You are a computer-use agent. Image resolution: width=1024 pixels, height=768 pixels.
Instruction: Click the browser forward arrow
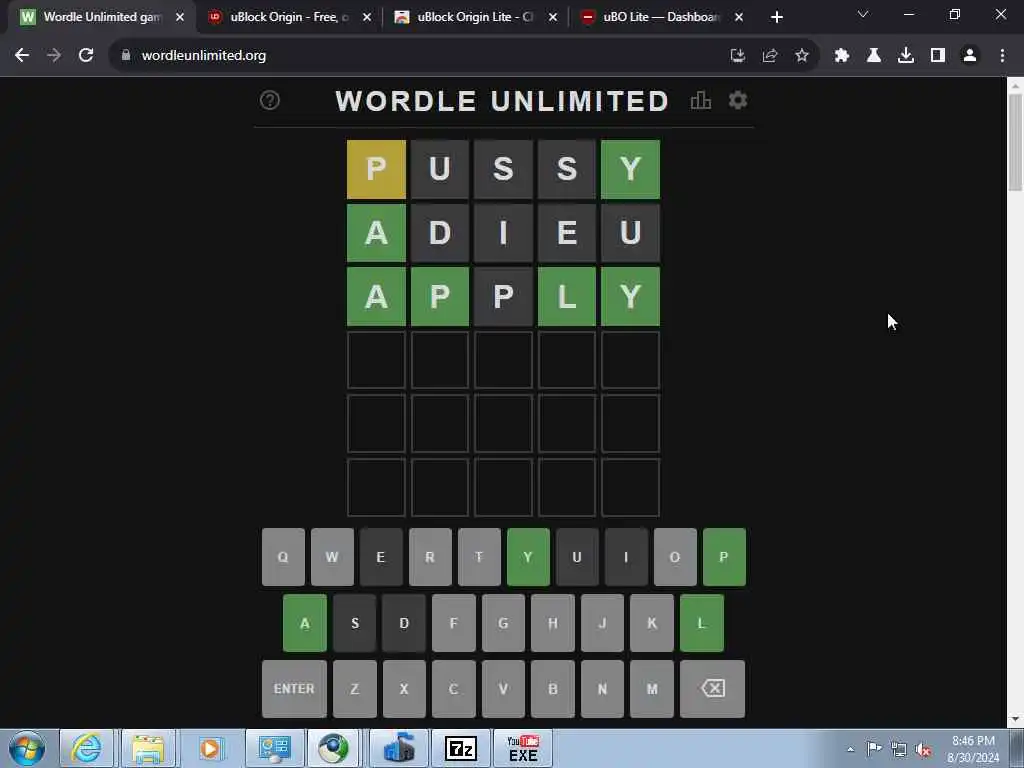pos(54,56)
